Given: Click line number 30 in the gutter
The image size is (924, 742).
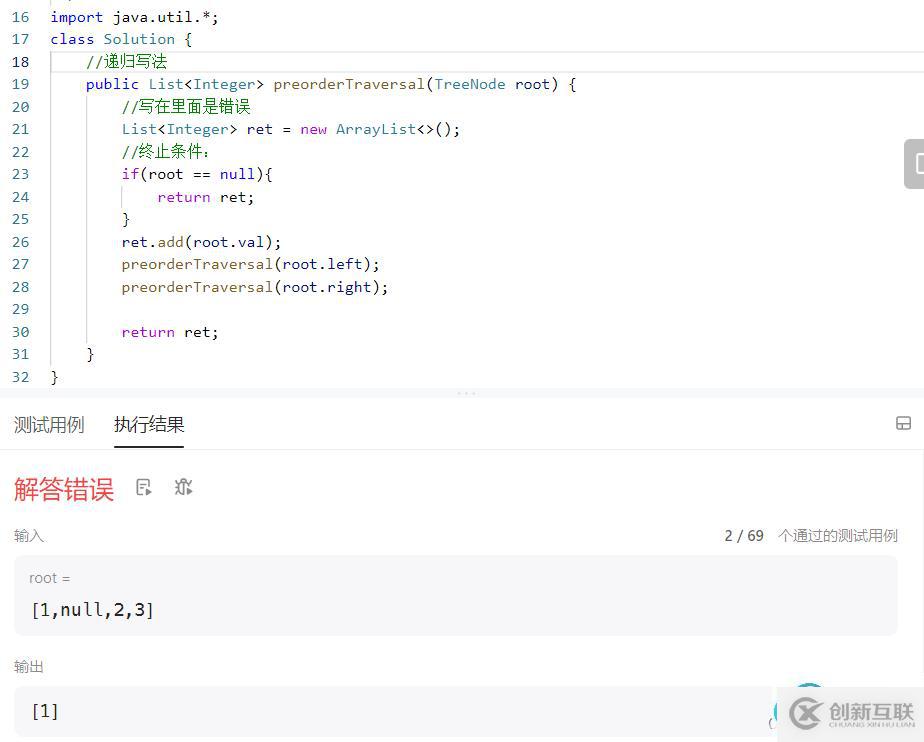Looking at the screenshot, I should tap(20, 332).
